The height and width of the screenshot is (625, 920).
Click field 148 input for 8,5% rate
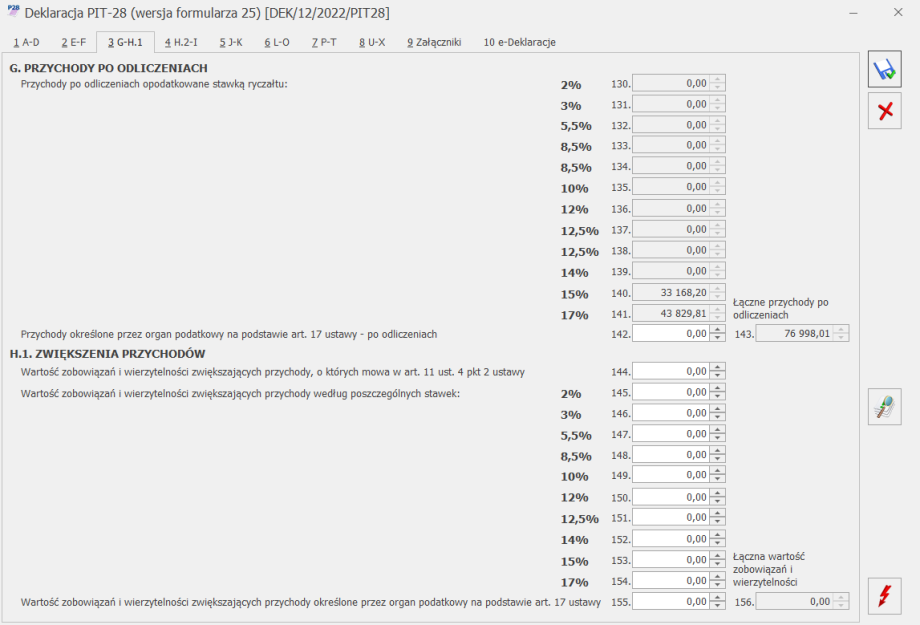coord(671,454)
